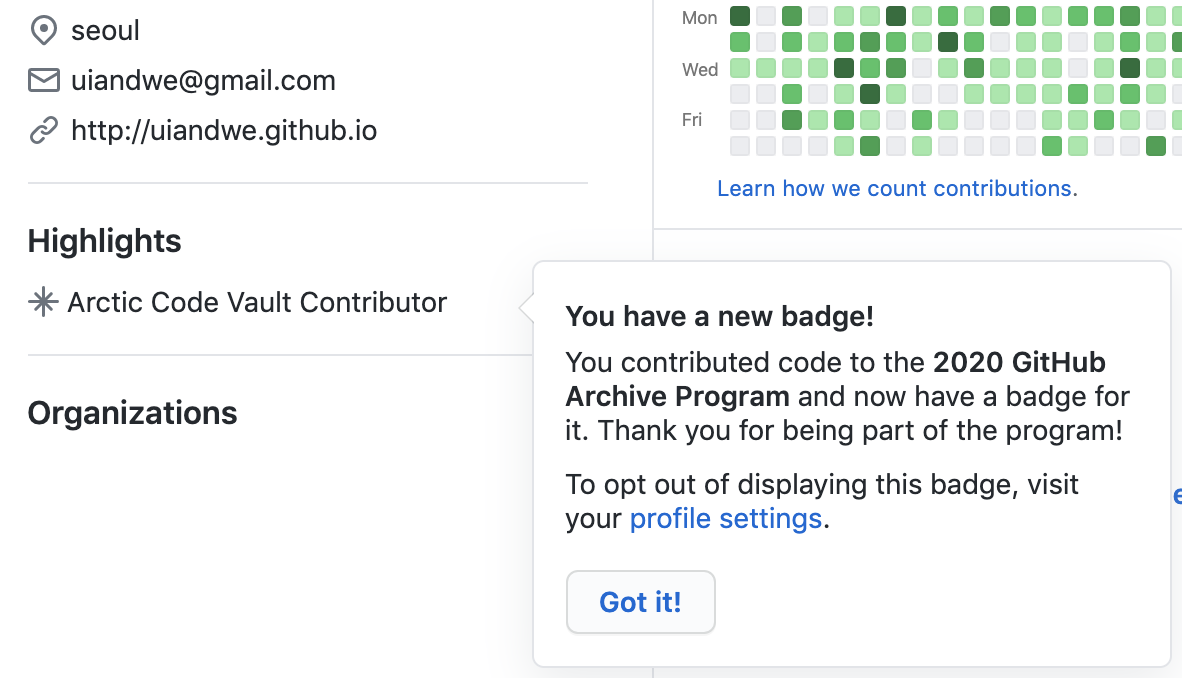1182x678 pixels.
Task: Select the Arctic Code Vault Contributor badge text
Action: pyautogui.click(x=257, y=303)
